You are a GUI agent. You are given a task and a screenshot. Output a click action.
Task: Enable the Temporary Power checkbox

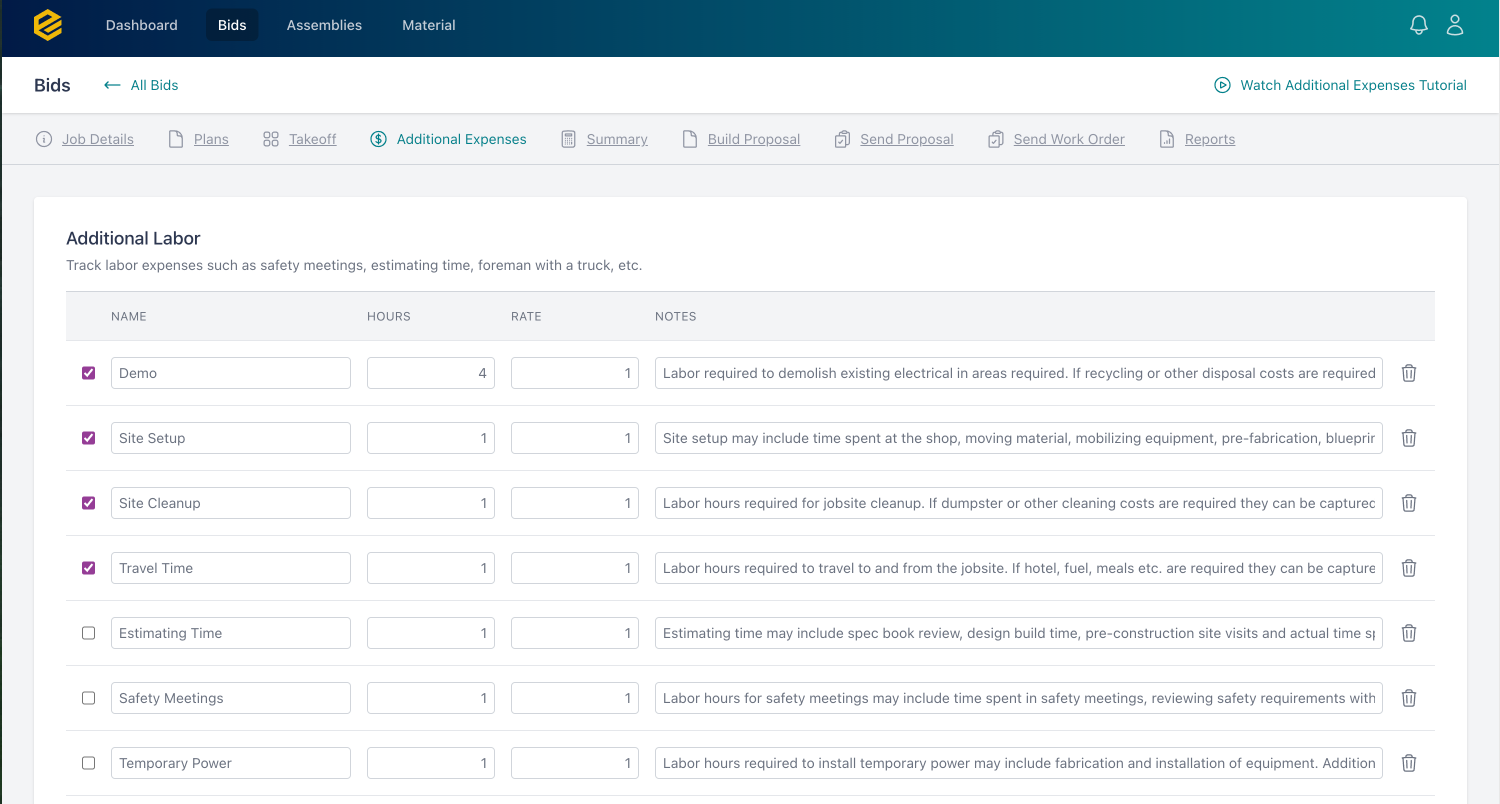pos(89,763)
